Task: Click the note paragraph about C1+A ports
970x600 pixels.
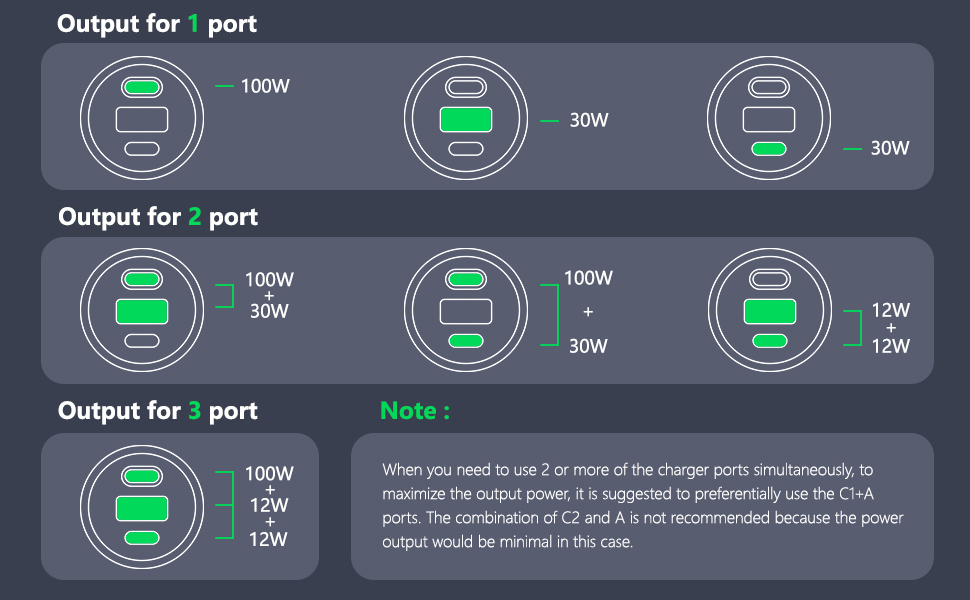Action: (x=643, y=506)
